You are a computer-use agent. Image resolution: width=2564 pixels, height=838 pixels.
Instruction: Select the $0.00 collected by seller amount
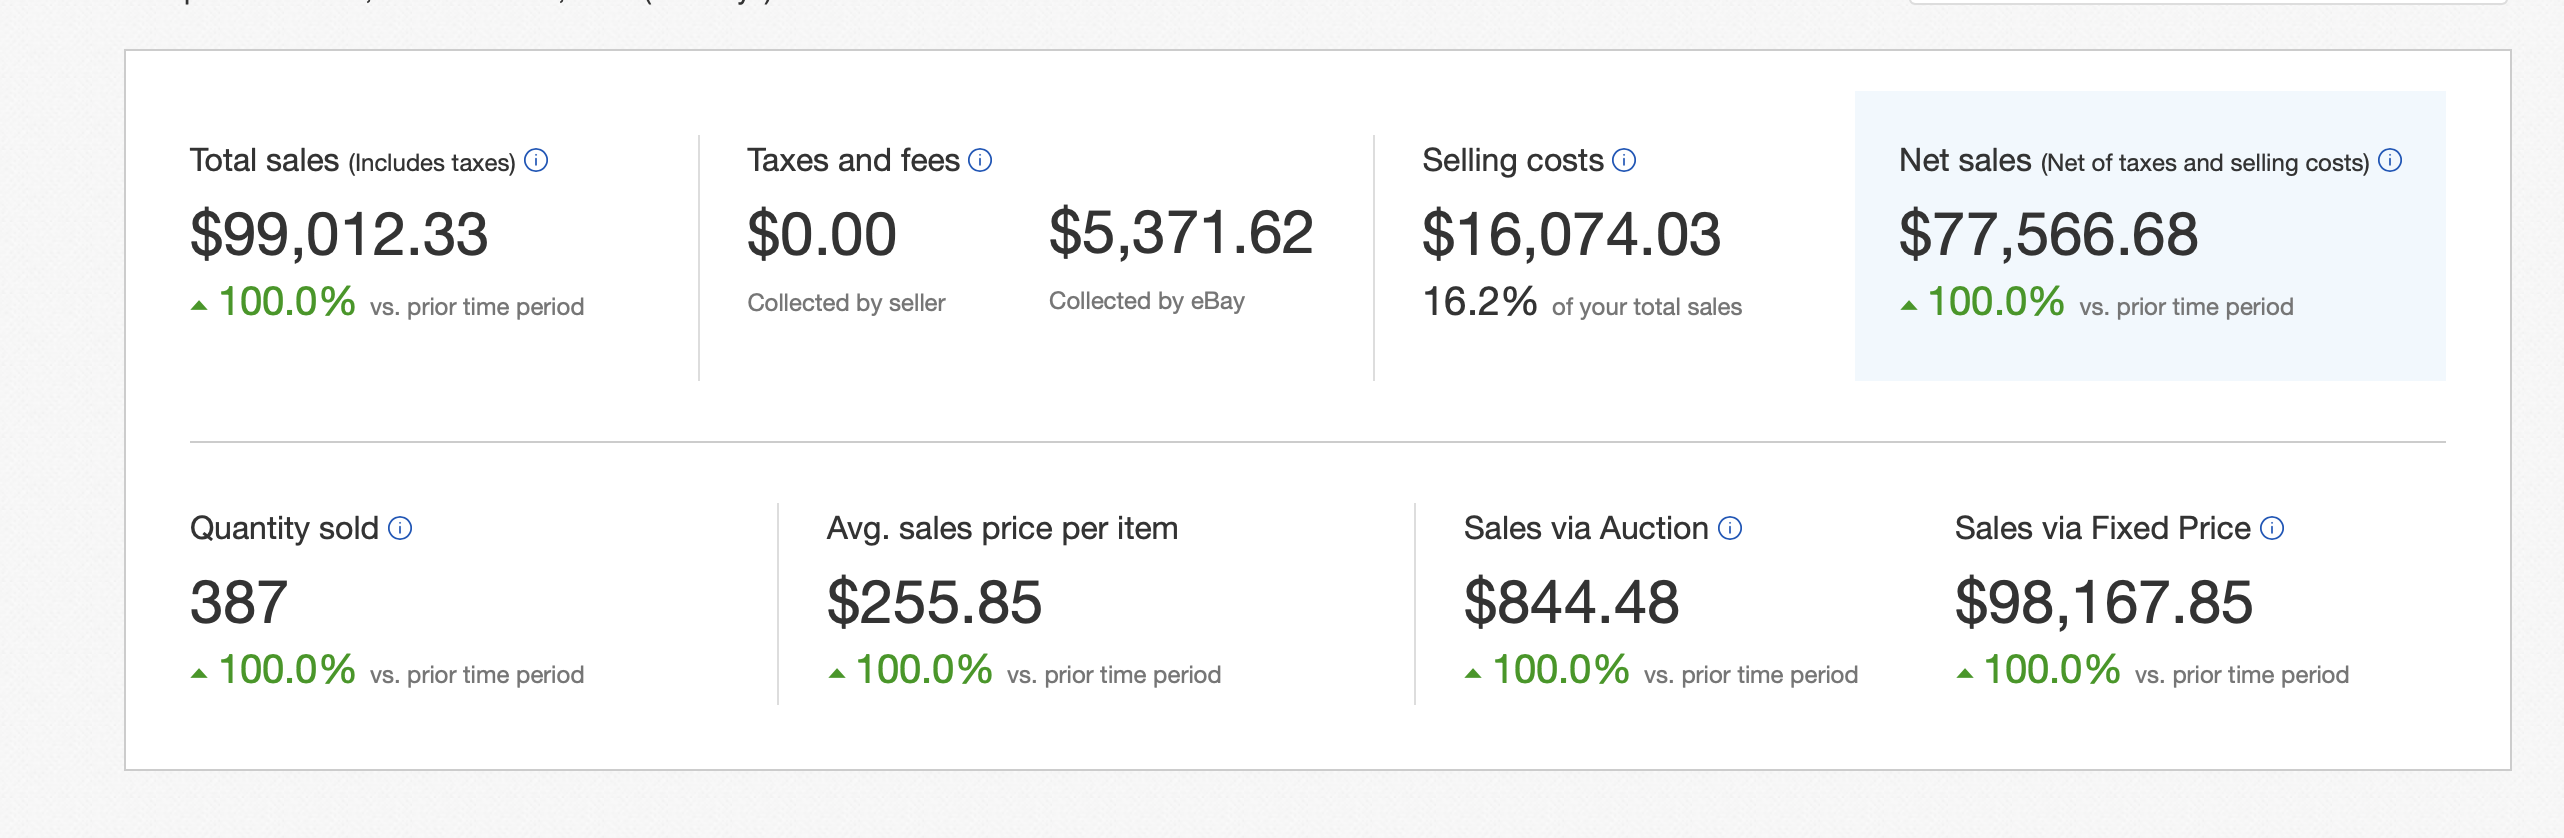pos(822,235)
